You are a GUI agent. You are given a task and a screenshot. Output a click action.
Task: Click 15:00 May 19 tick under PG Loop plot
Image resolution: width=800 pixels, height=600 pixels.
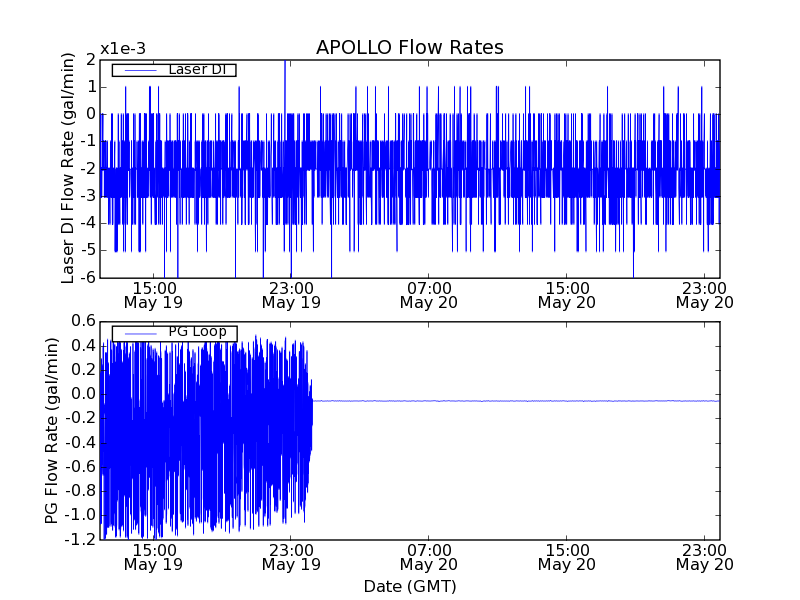click(x=152, y=556)
